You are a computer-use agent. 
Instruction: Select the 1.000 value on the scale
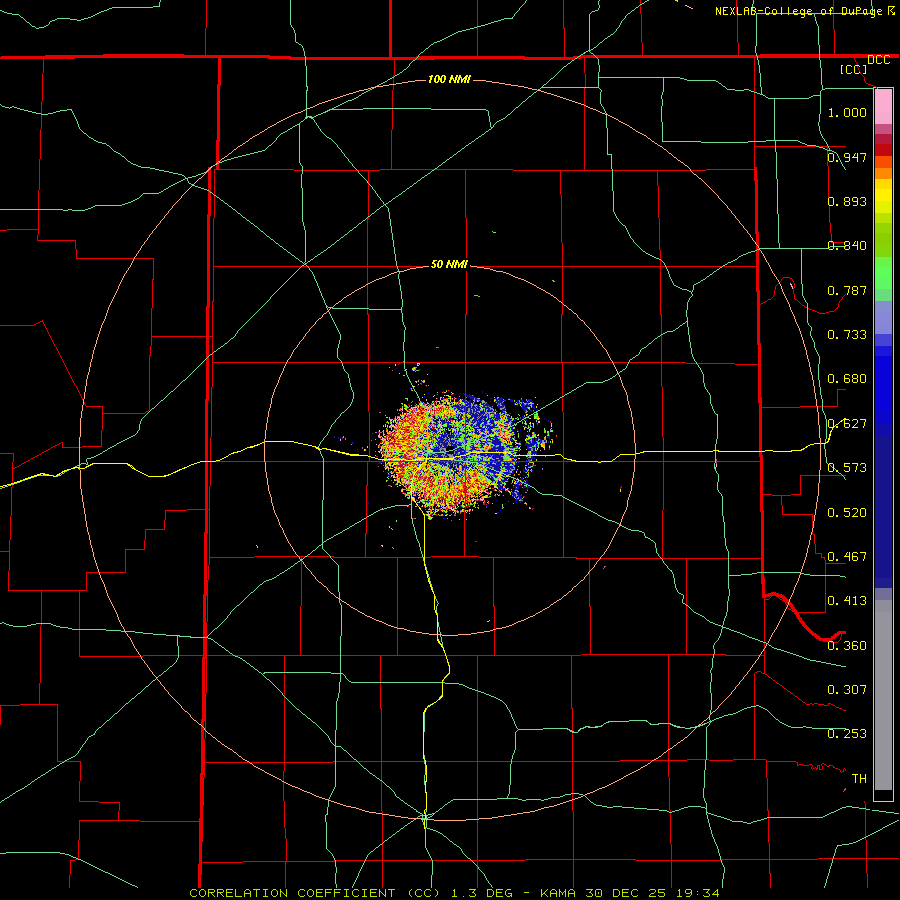pyautogui.click(x=847, y=112)
